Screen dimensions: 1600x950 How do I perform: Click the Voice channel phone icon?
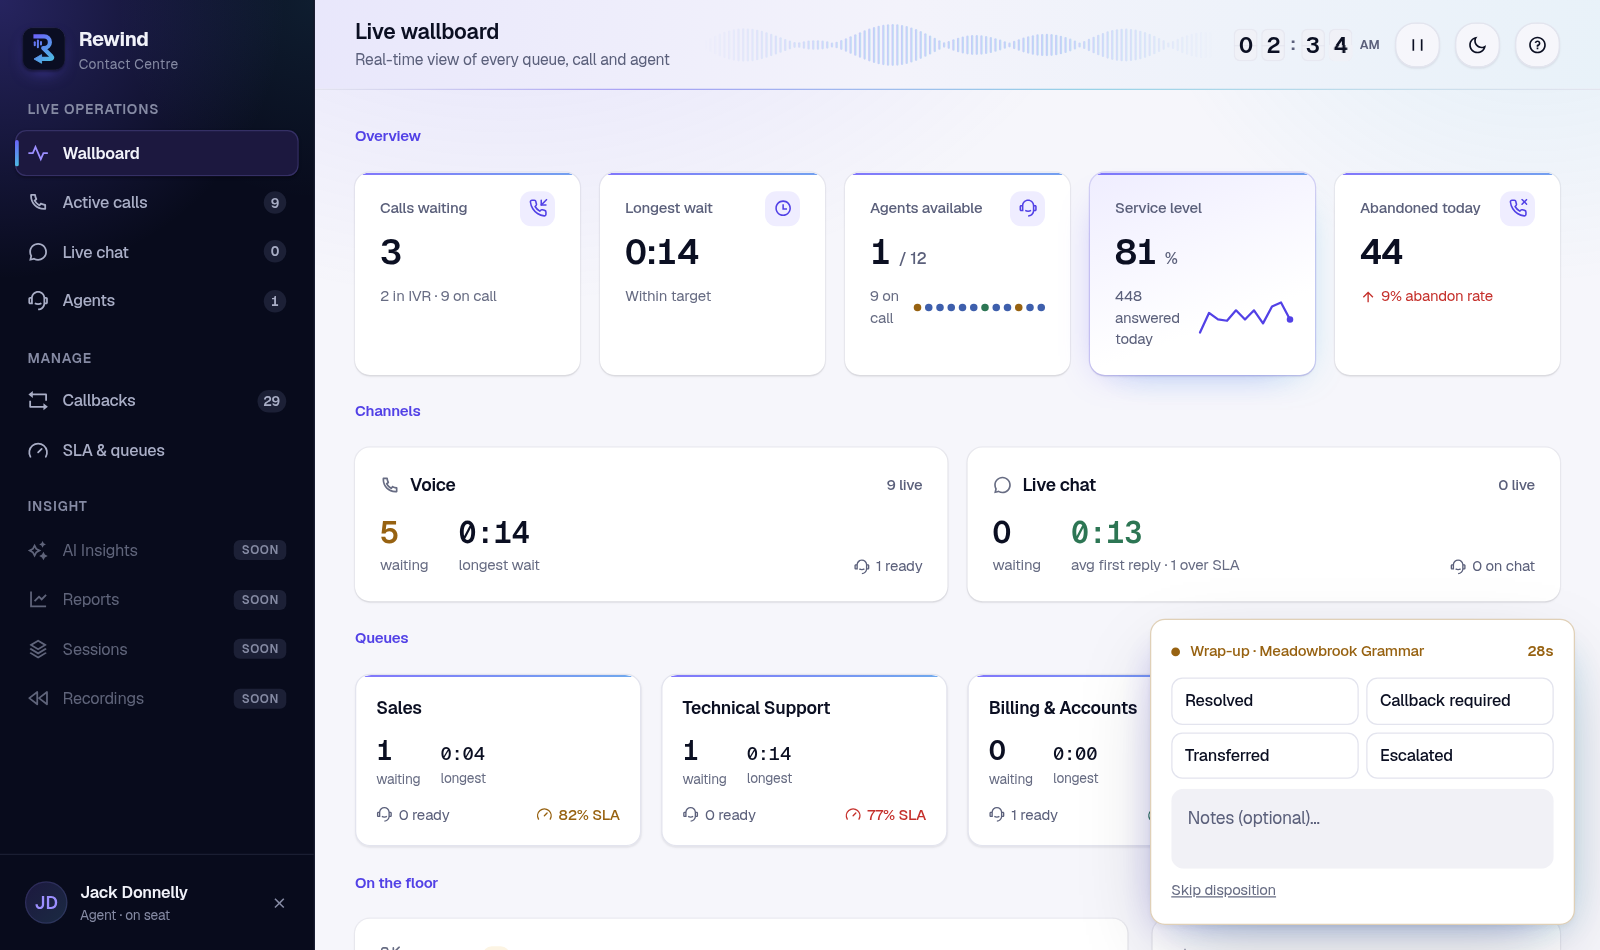click(390, 485)
